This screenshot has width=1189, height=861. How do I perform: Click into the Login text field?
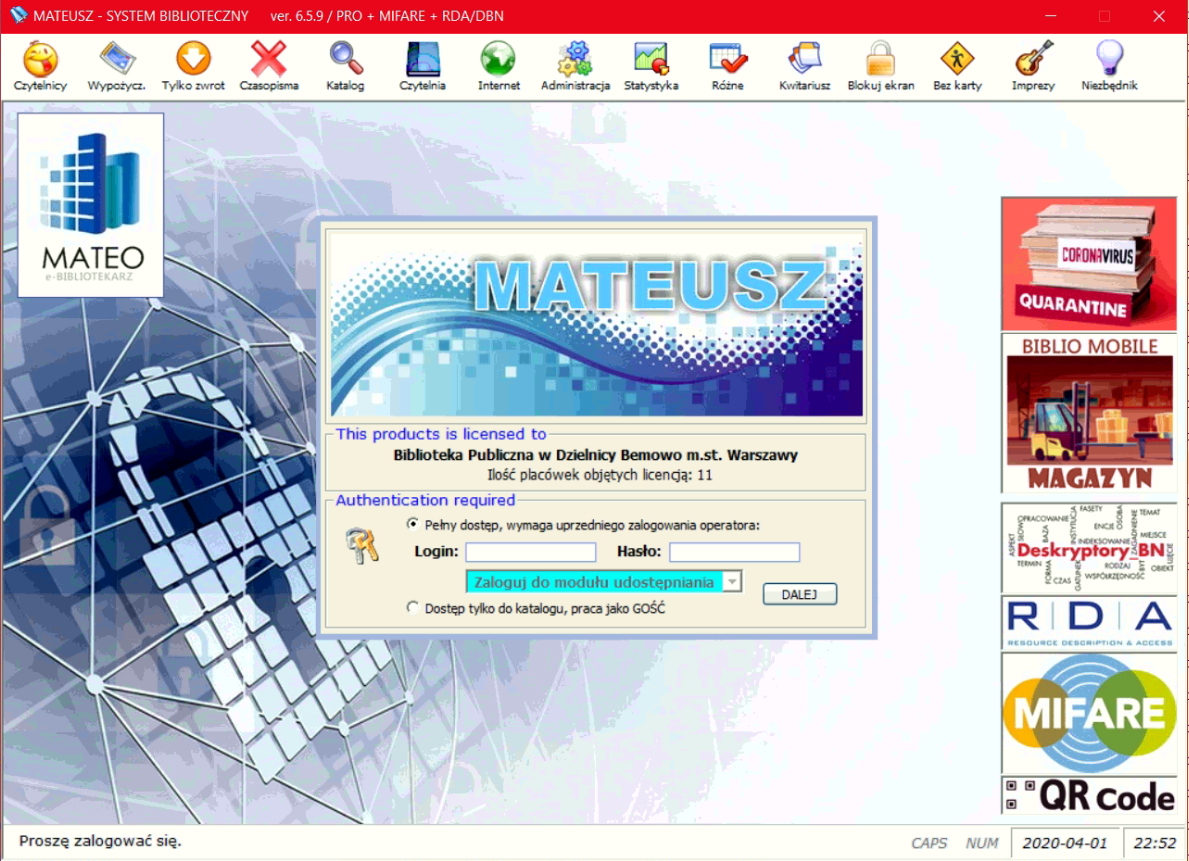530,552
